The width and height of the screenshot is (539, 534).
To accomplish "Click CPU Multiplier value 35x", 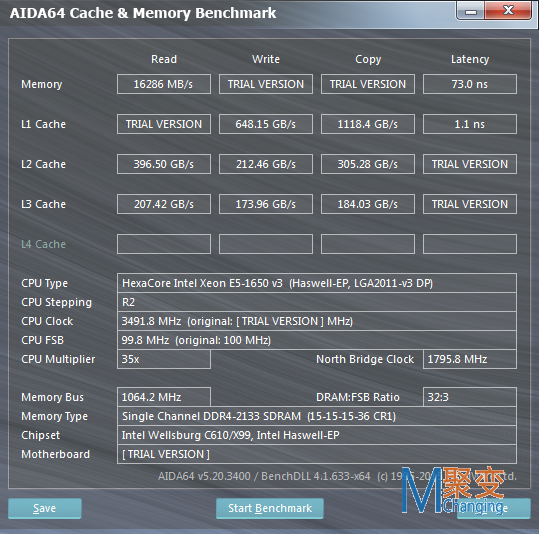I will [x=164, y=359].
